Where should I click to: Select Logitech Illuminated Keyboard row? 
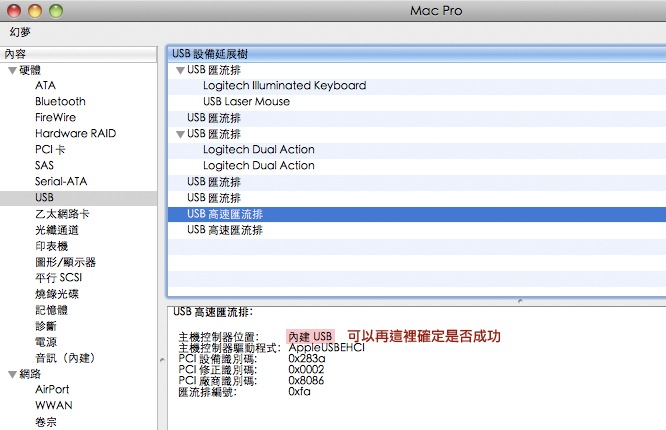(x=417, y=86)
